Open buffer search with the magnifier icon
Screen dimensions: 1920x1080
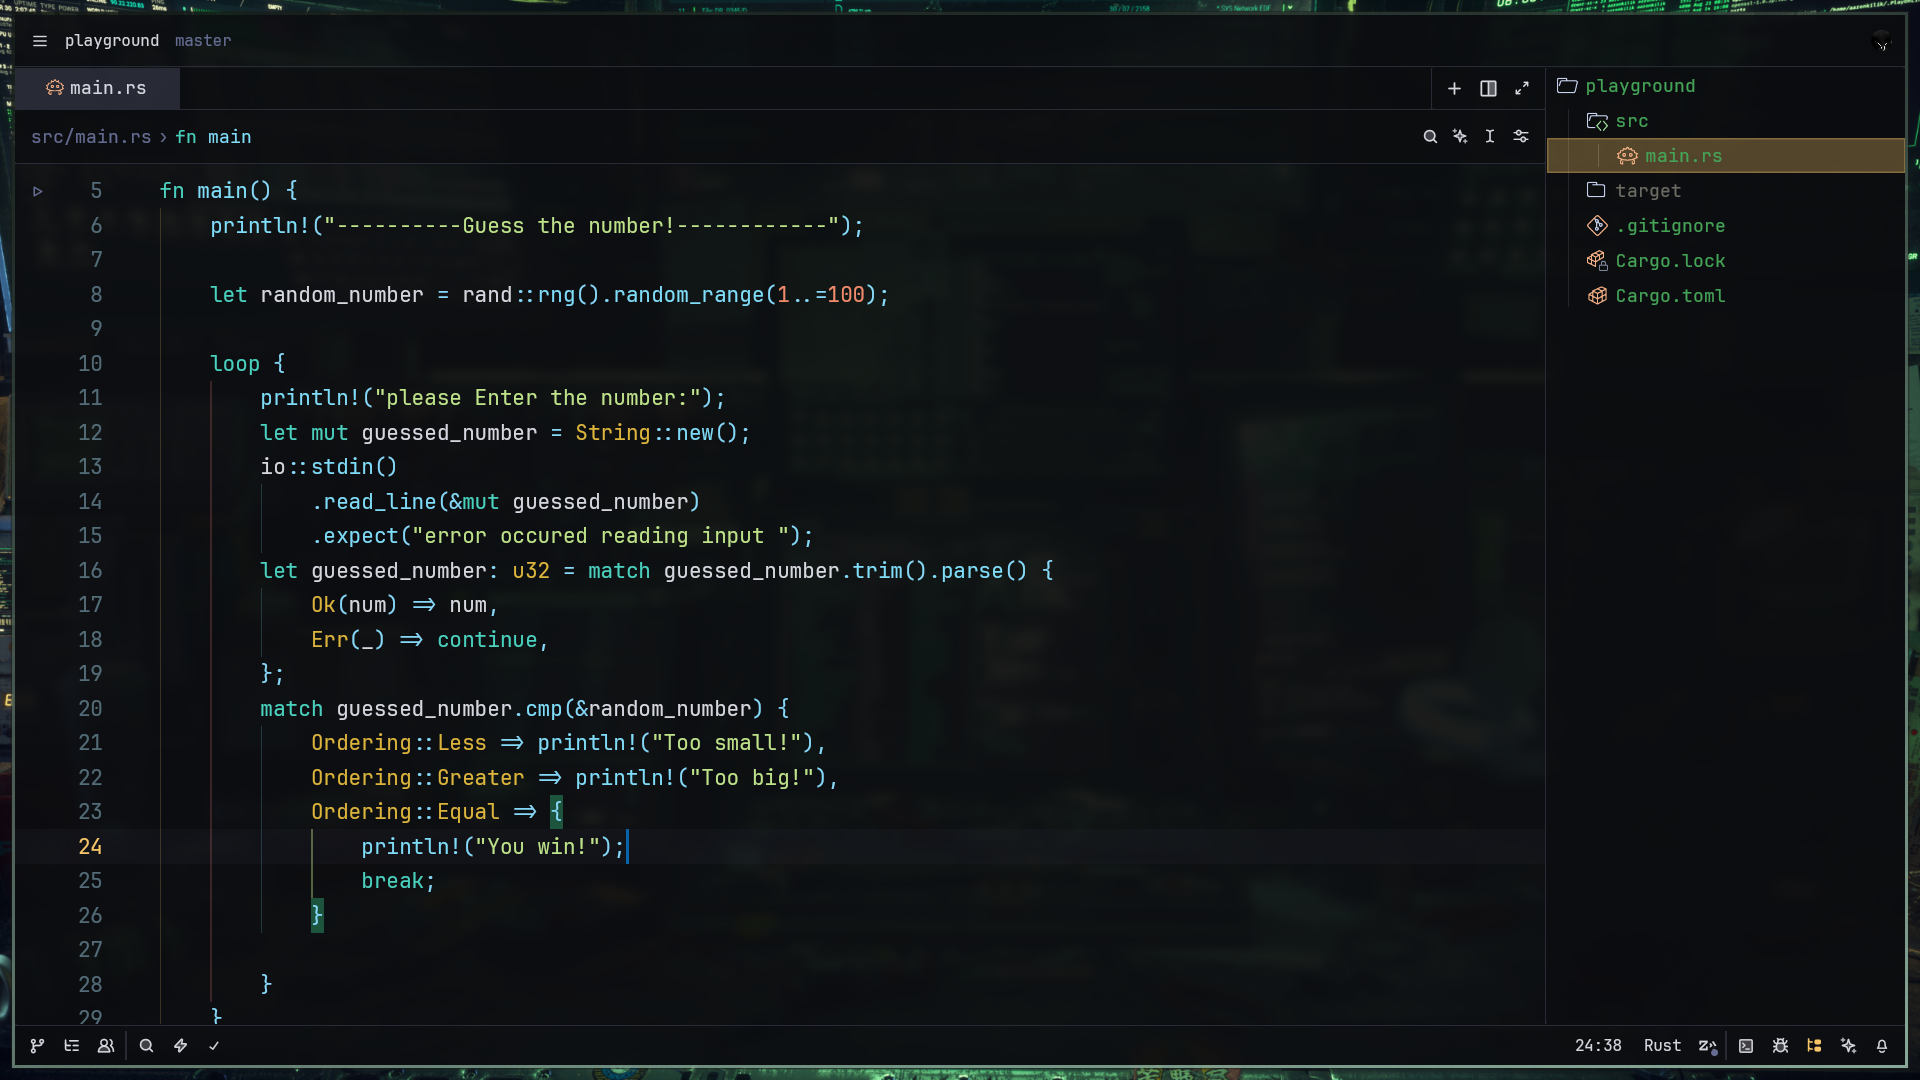coord(1430,137)
